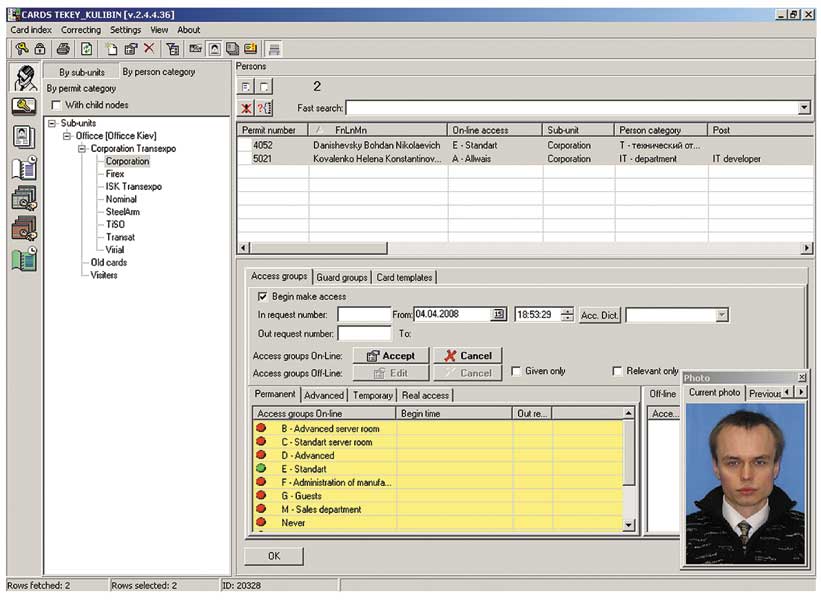Click the red status dot for G - Guests
Screen dimensions: 821x600
(262, 496)
